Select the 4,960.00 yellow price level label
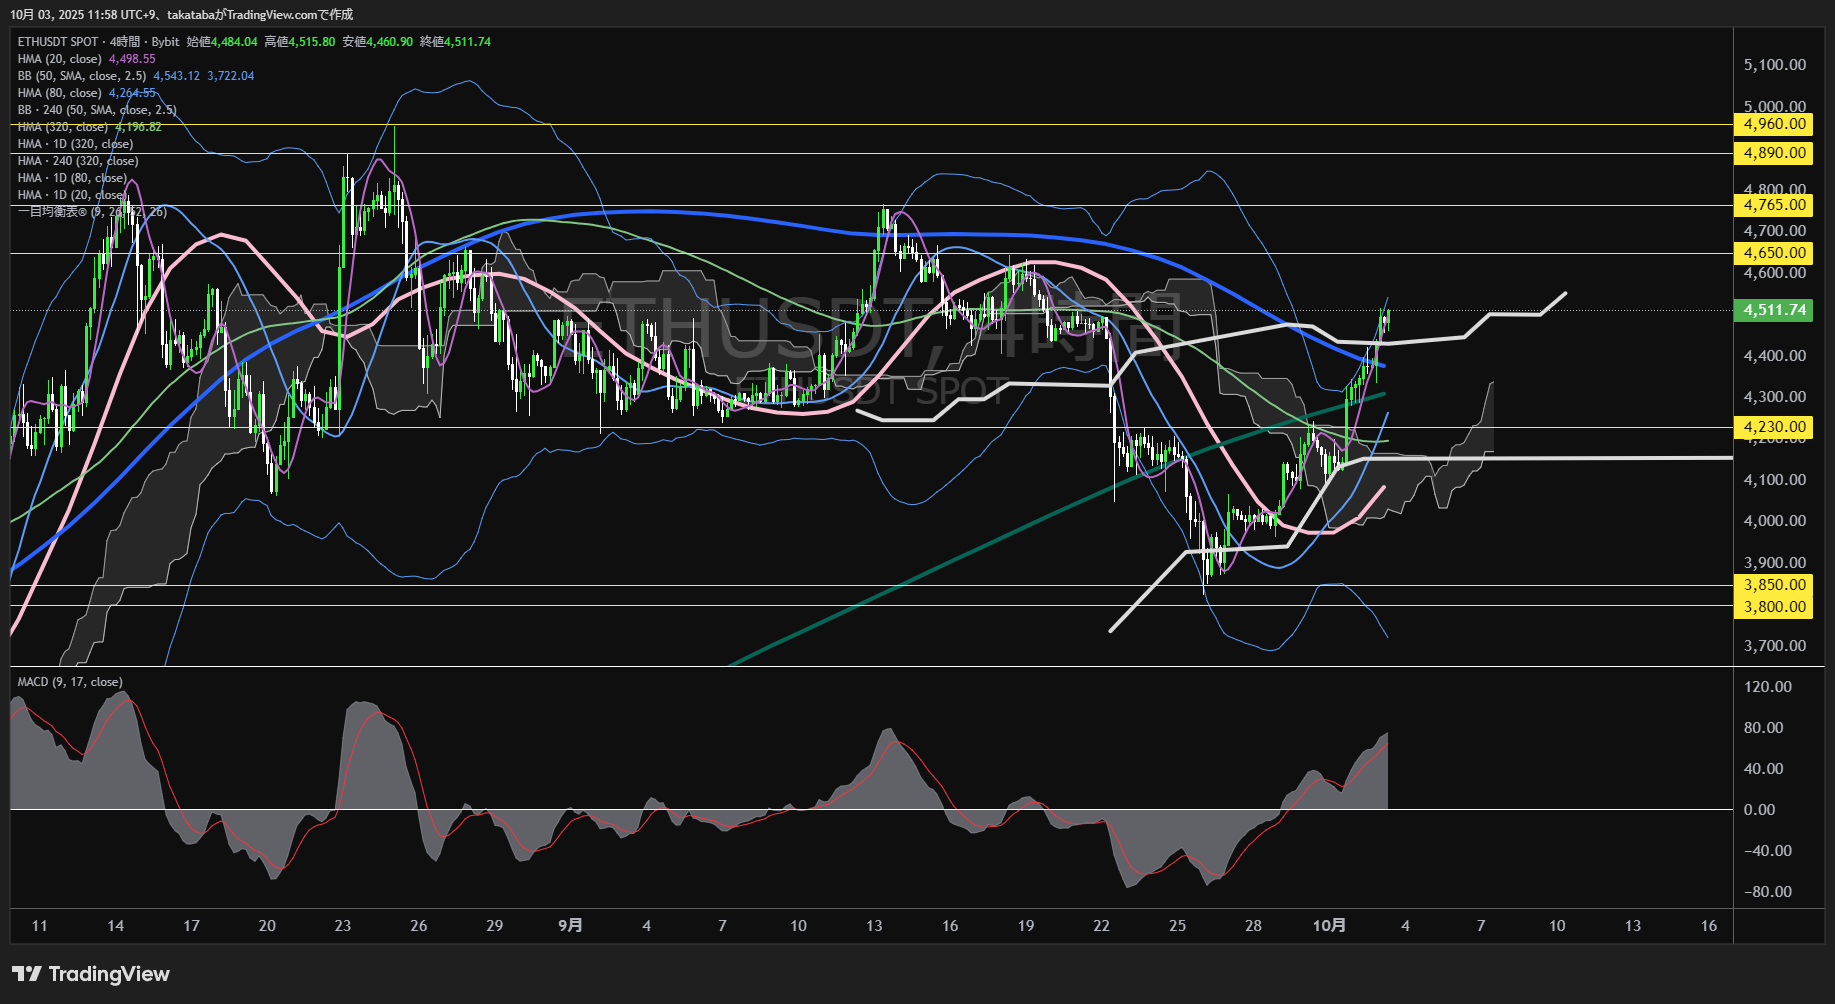The width and height of the screenshot is (1835, 1004). pyautogui.click(x=1774, y=125)
